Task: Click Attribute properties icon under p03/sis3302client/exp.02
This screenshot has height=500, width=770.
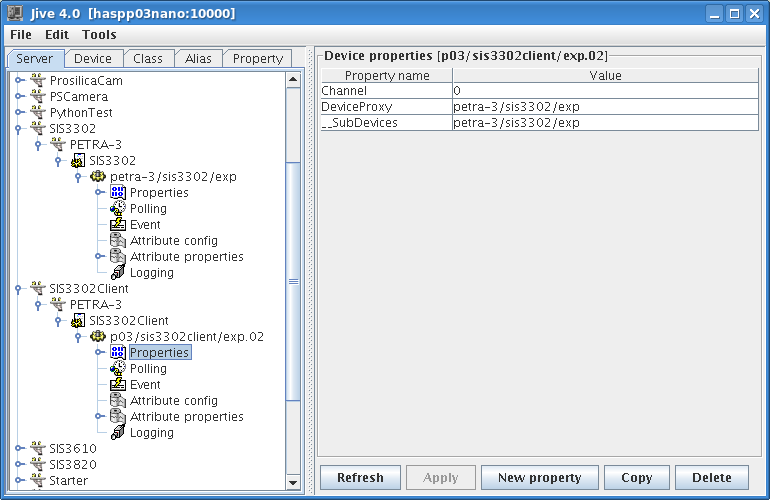Action: [118, 417]
